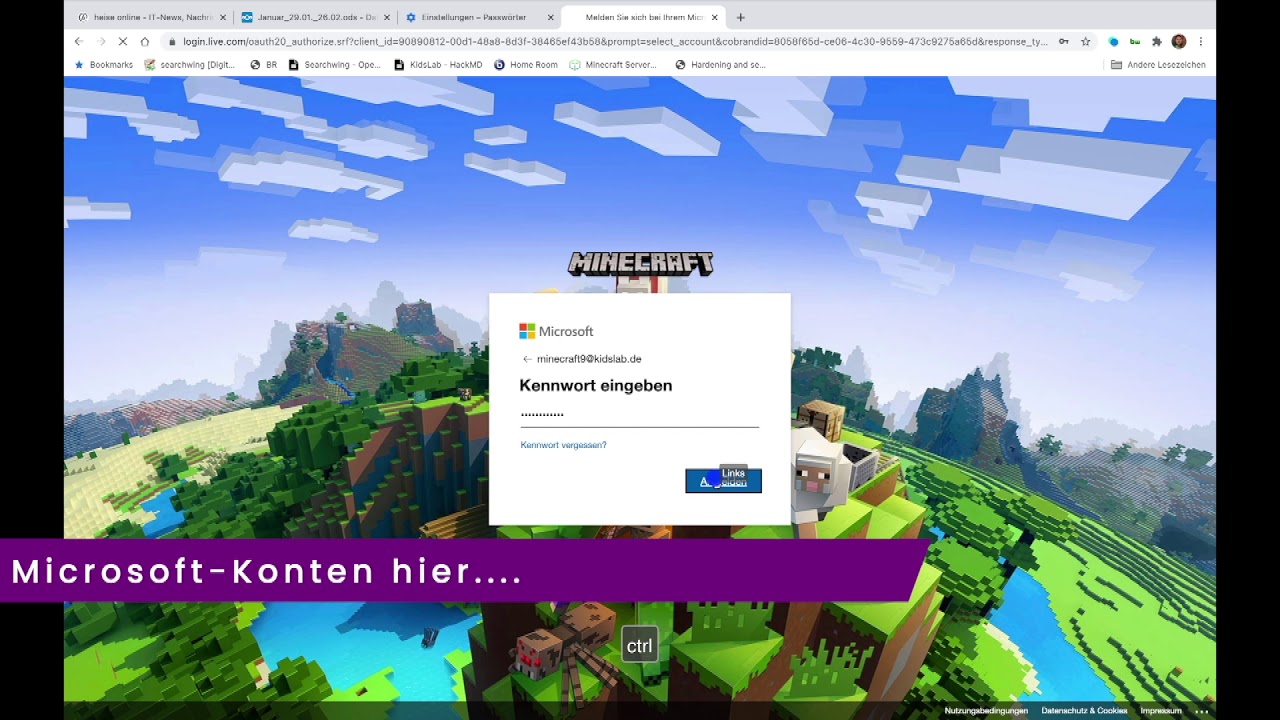Focus the password input field
Image resolution: width=1280 pixels, height=720 pixels.
click(639, 414)
